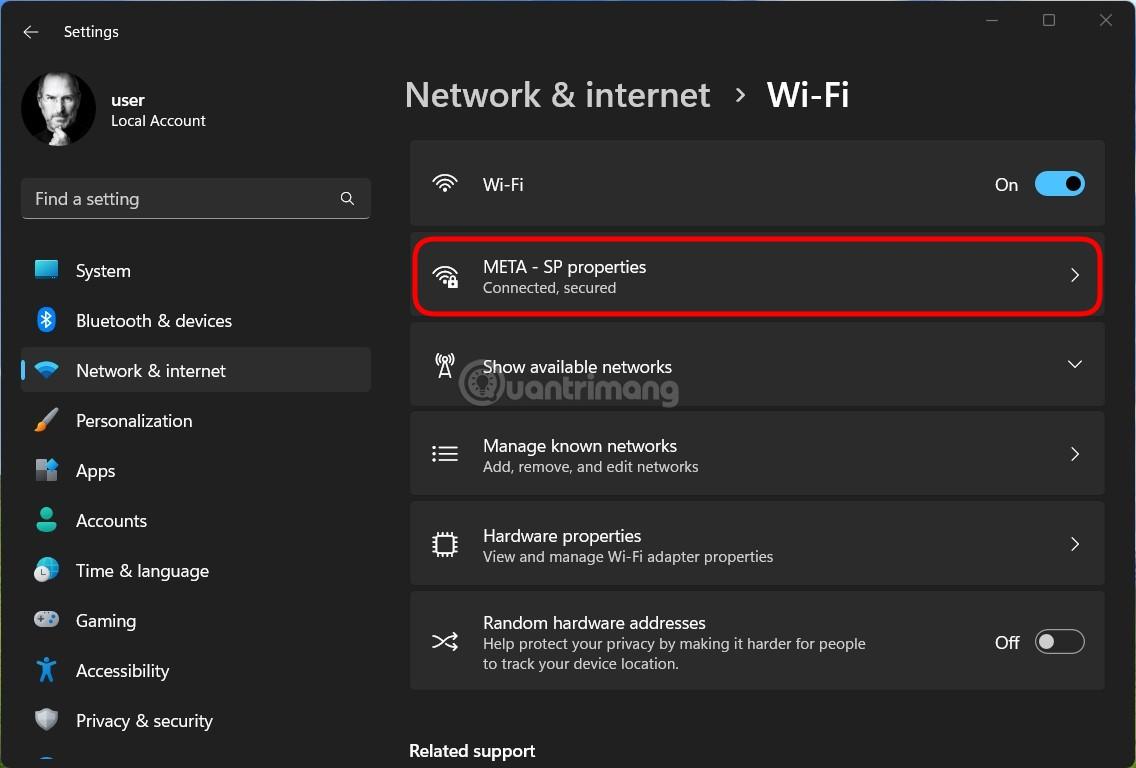Click the Privacy & security shield icon
The width and height of the screenshot is (1136, 768).
46,719
